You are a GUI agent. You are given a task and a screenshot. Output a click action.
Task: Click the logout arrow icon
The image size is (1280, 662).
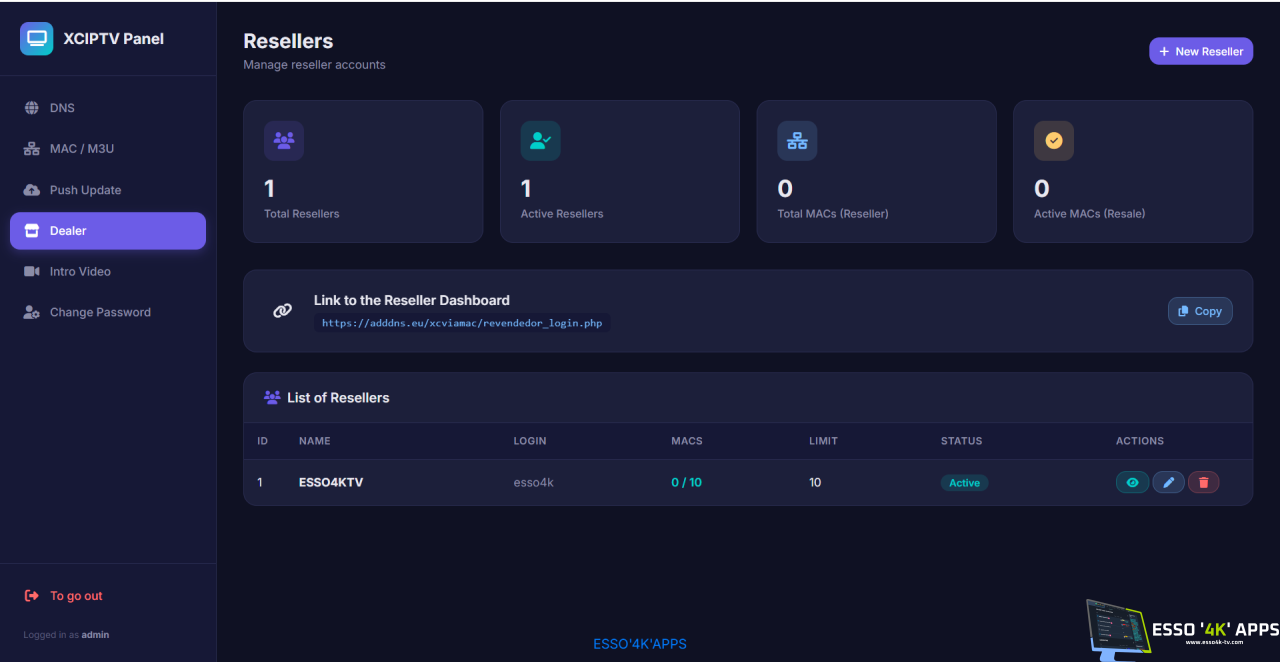coord(32,596)
